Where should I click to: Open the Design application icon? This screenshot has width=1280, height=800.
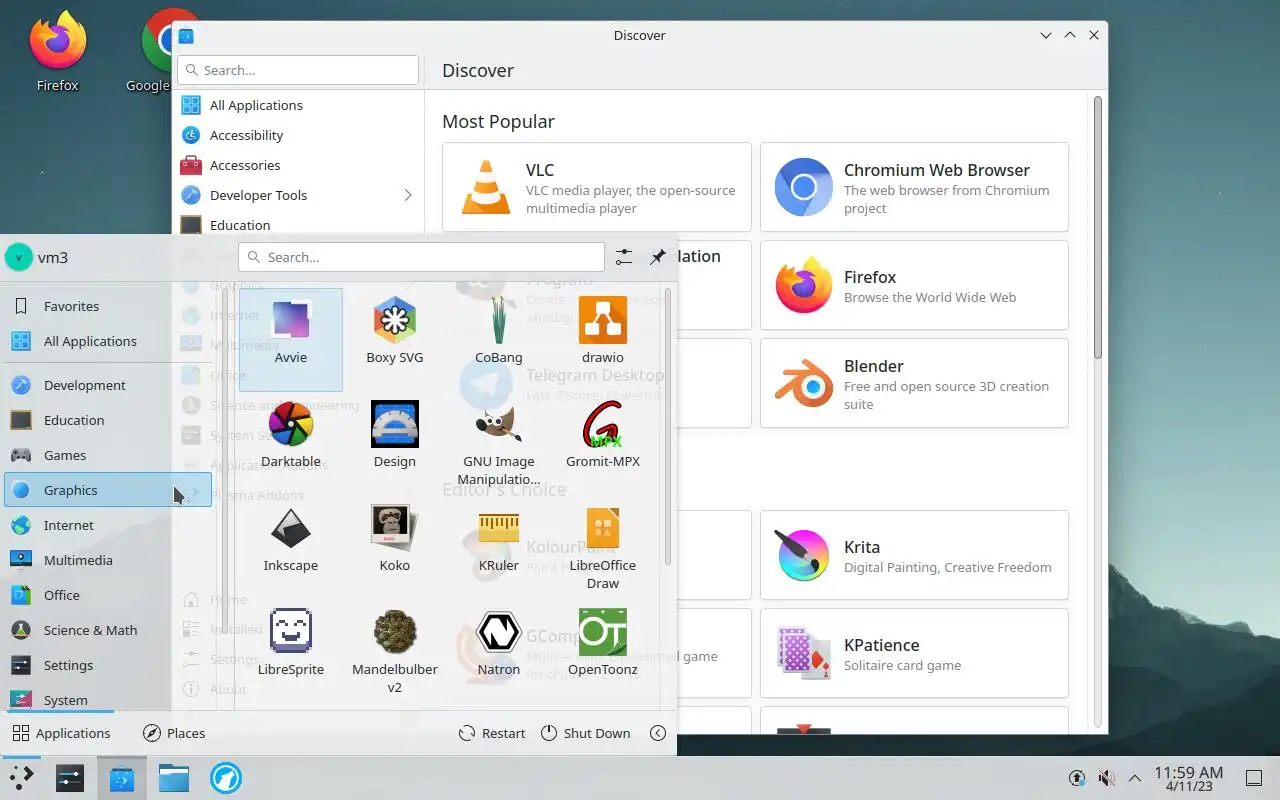tap(395, 443)
